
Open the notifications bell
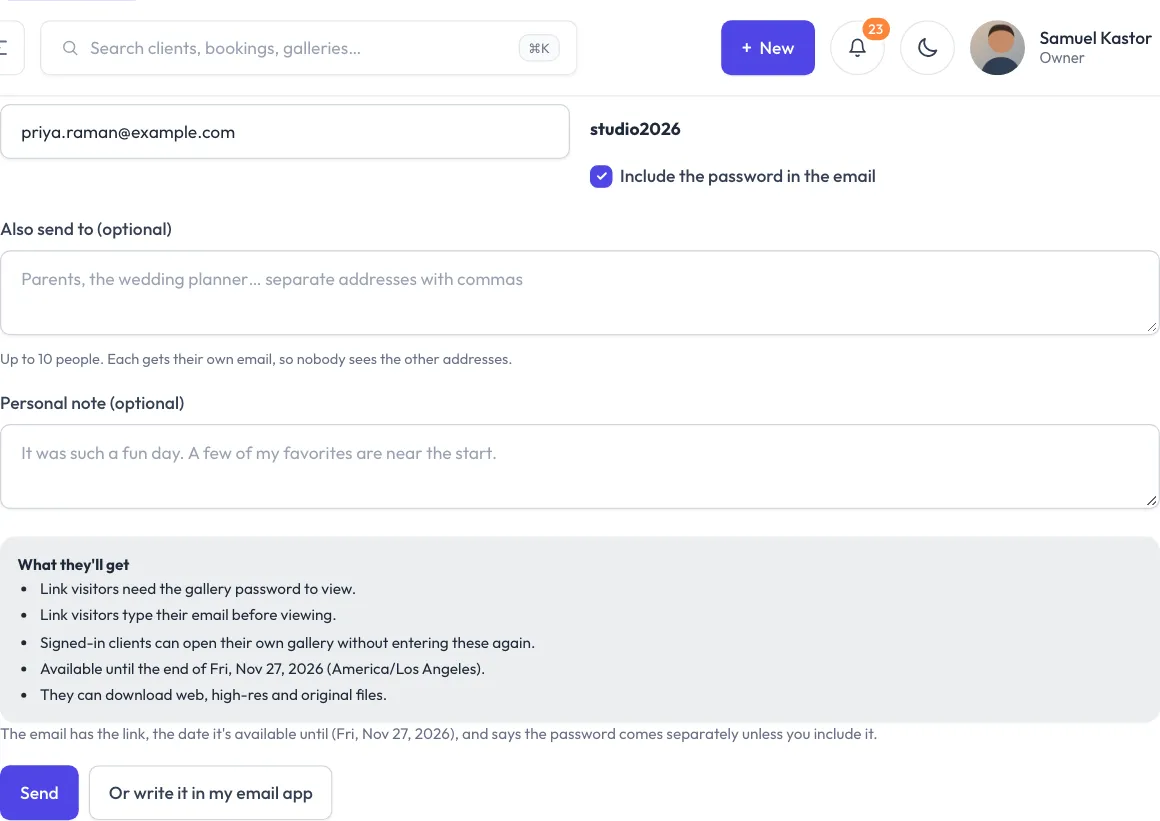(857, 48)
